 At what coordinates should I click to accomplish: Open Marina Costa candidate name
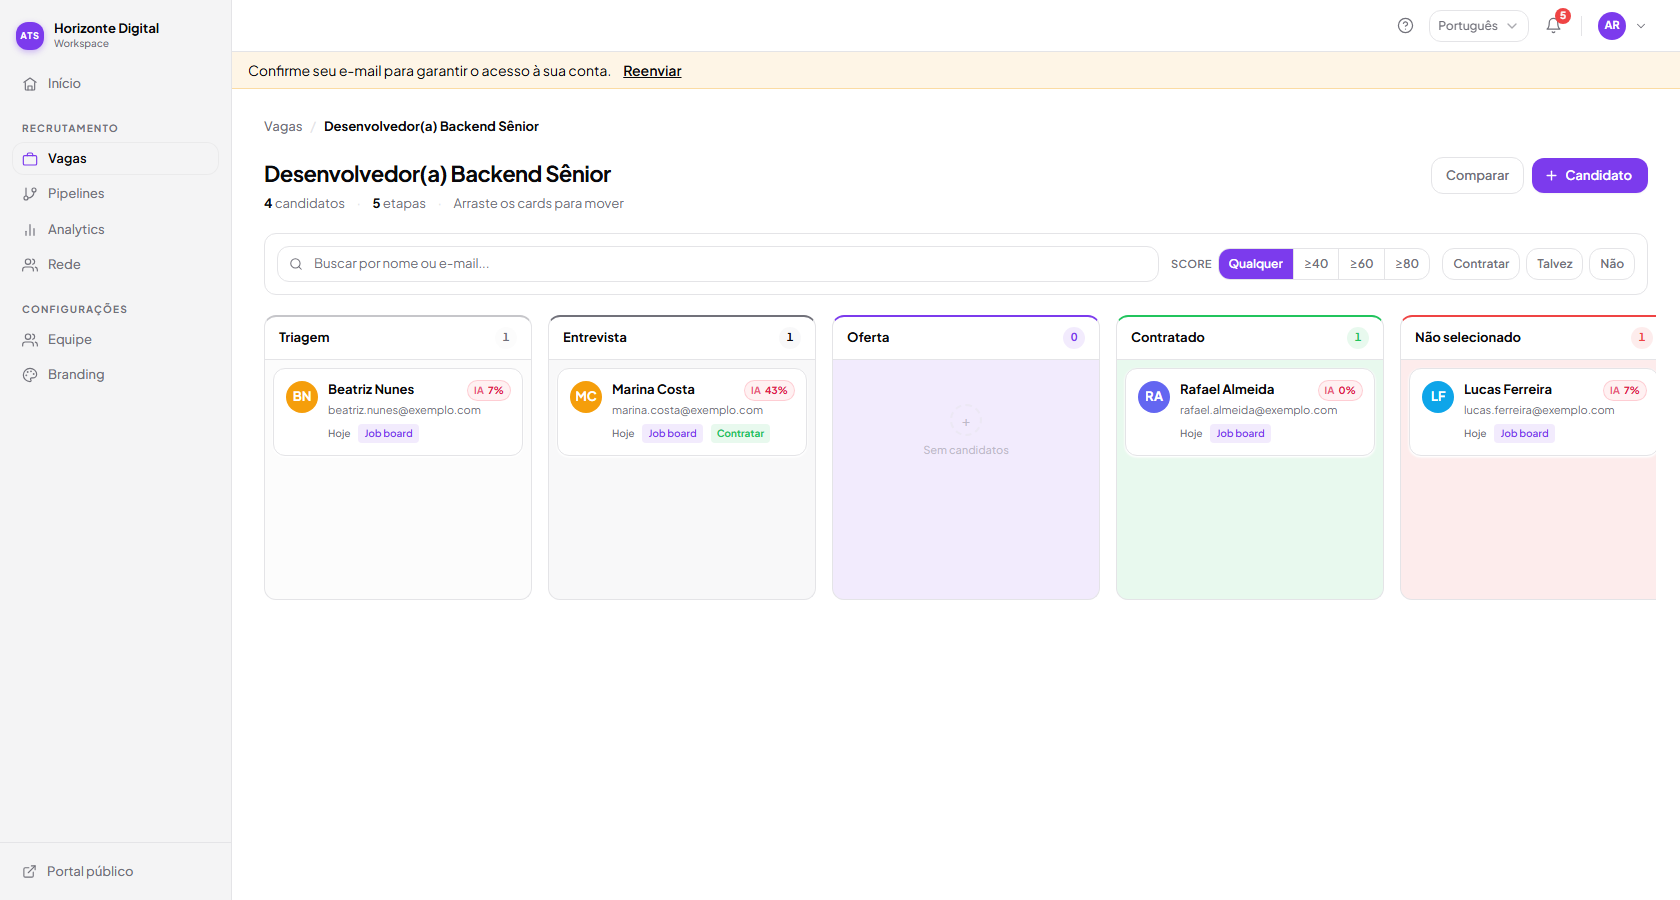[653, 389]
